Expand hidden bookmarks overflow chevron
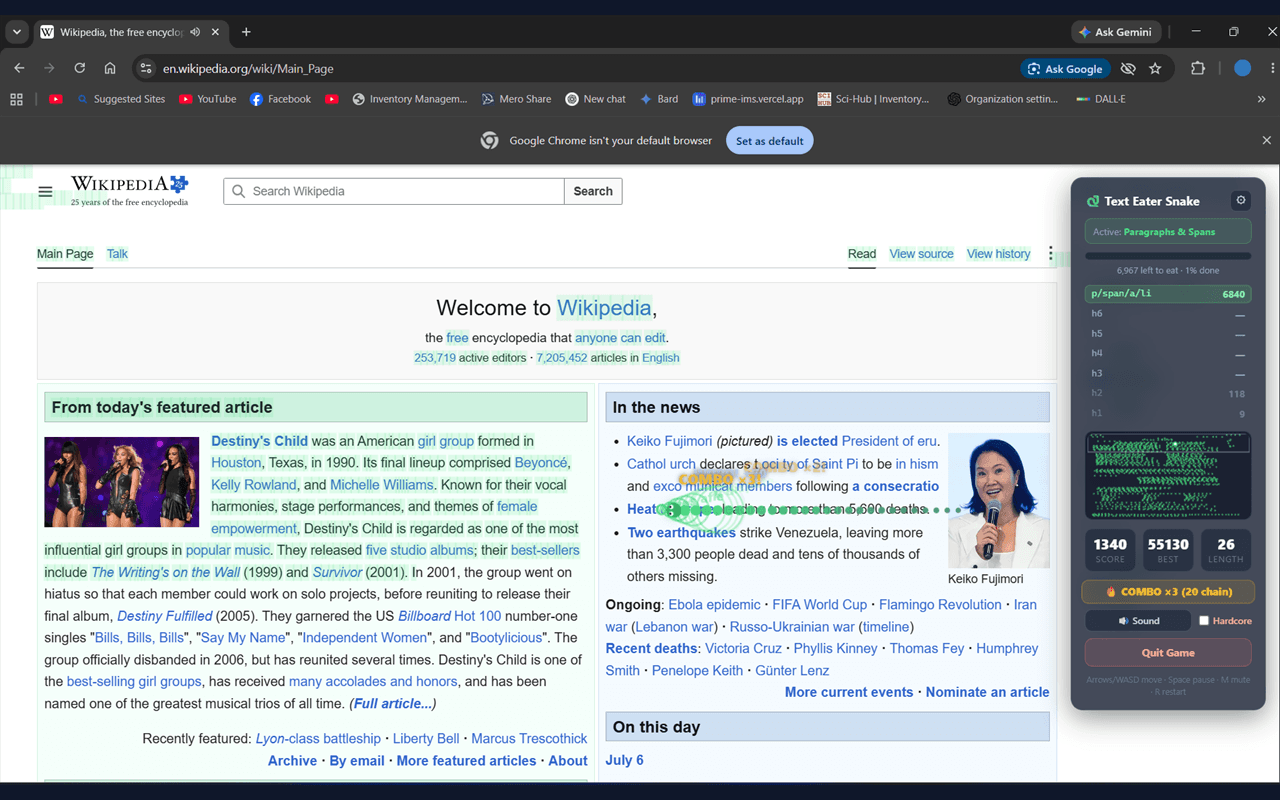 (1261, 99)
